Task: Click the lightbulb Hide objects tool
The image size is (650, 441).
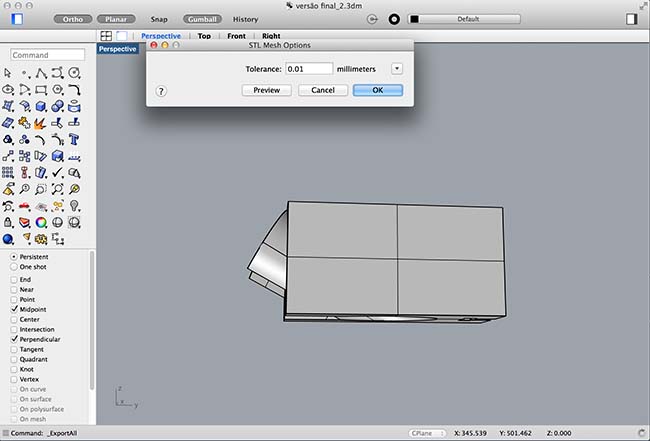Action: click(x=74, y=206)
